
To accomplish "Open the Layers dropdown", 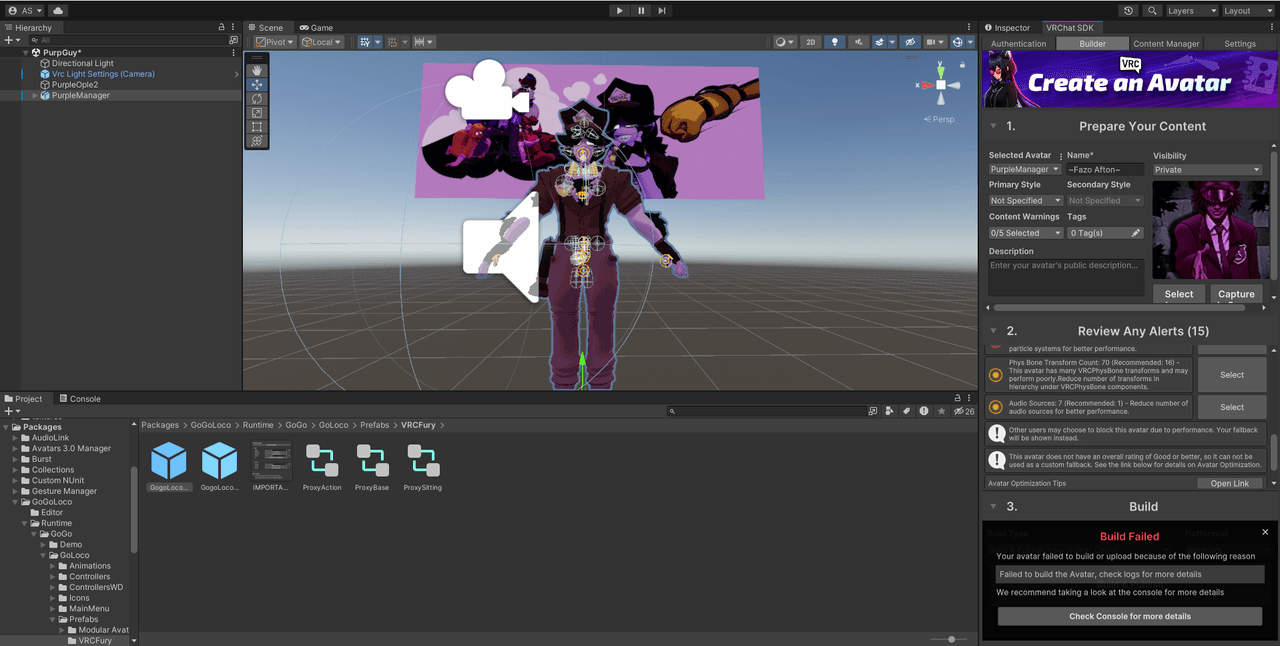I will 1192,10.
